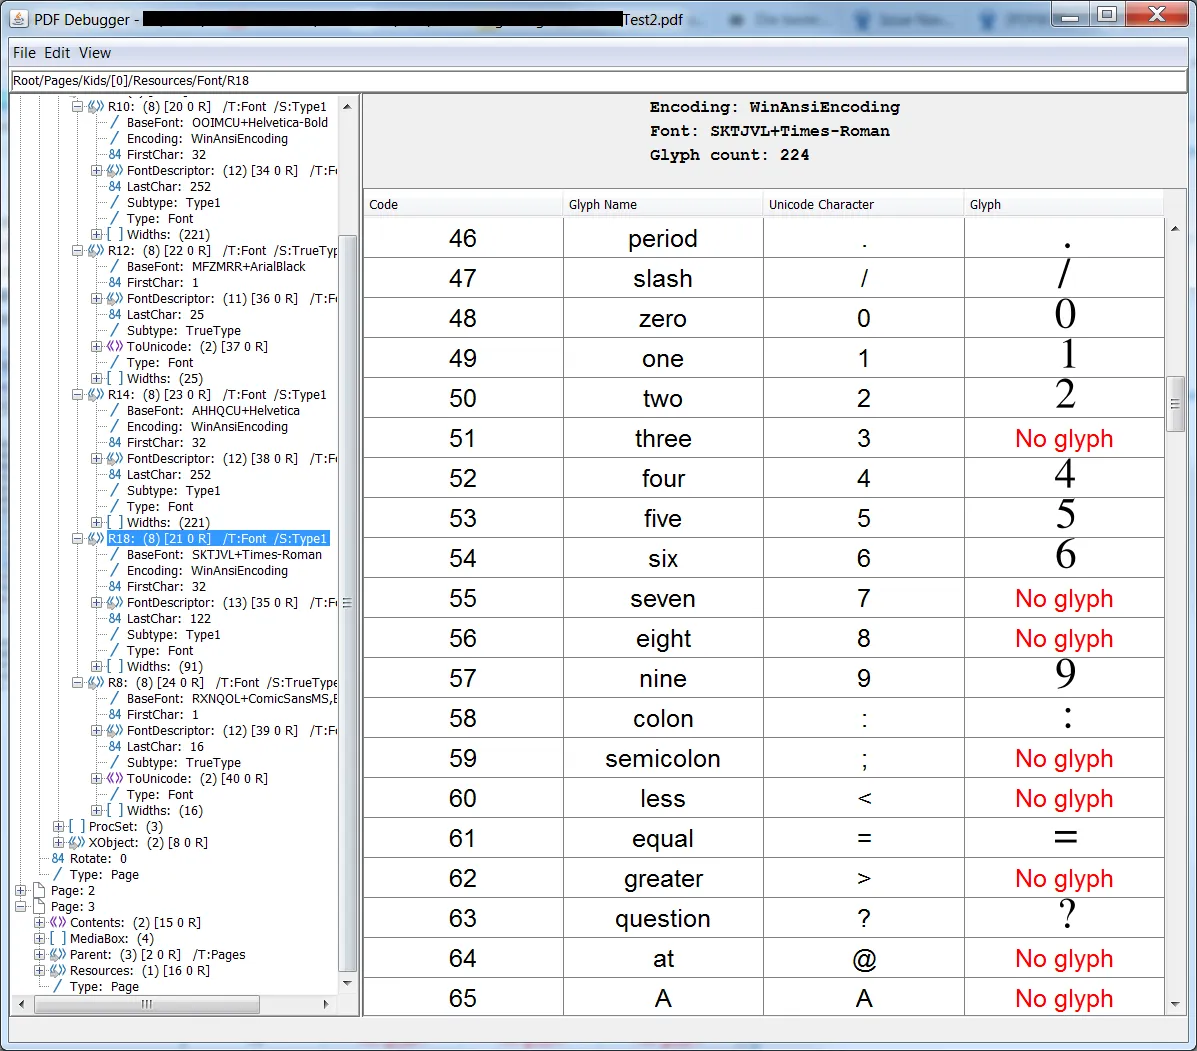This screenshot has width=1197, height=1051.
Task: Click the Code column header
Action: pos(463,205)
